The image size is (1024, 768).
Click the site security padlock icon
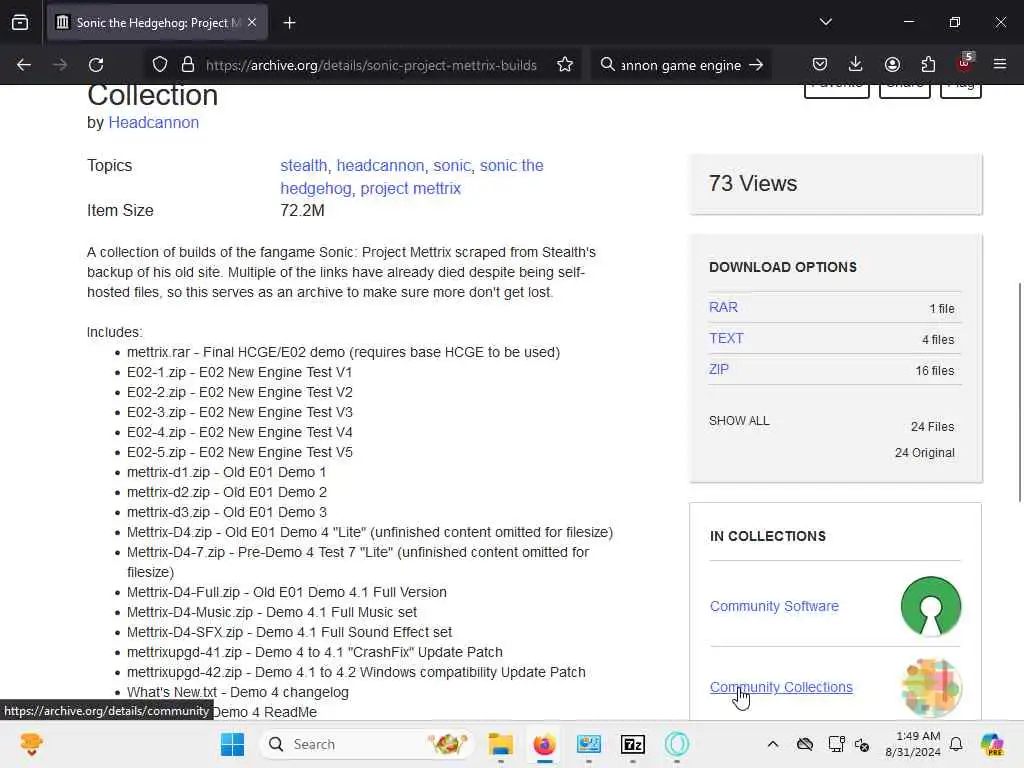188,65
